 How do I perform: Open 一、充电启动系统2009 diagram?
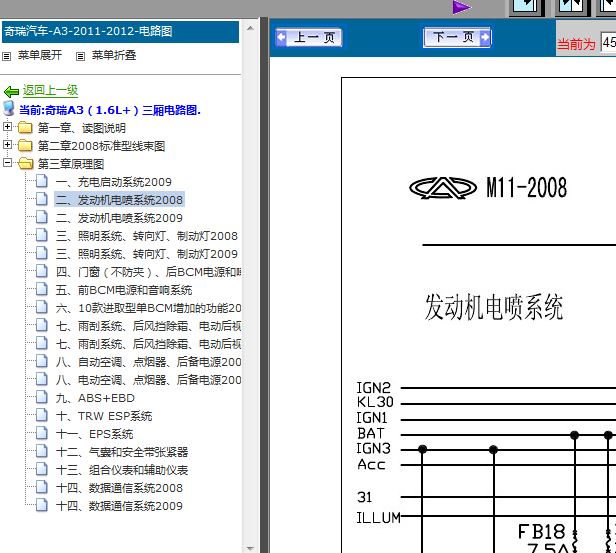(x=114, y=182)
